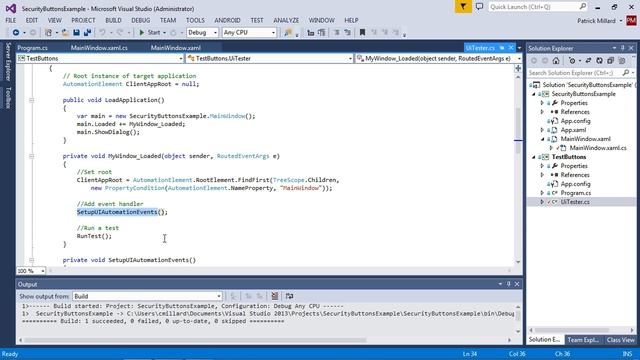
Task: Select App.xaml under SecurityButtonsExample
Action: [x=573, y=130]
